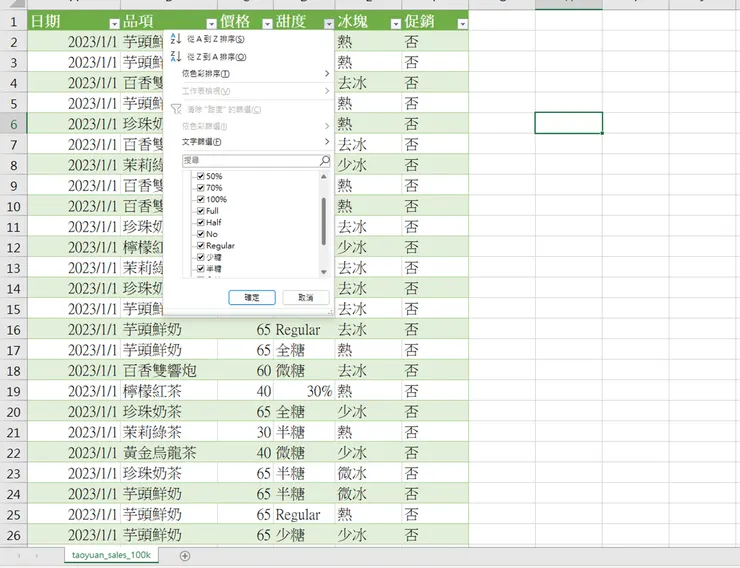Screen dimensions: 740x568
Task: Expand the sort by color submenu
Action: click(327, 74)
